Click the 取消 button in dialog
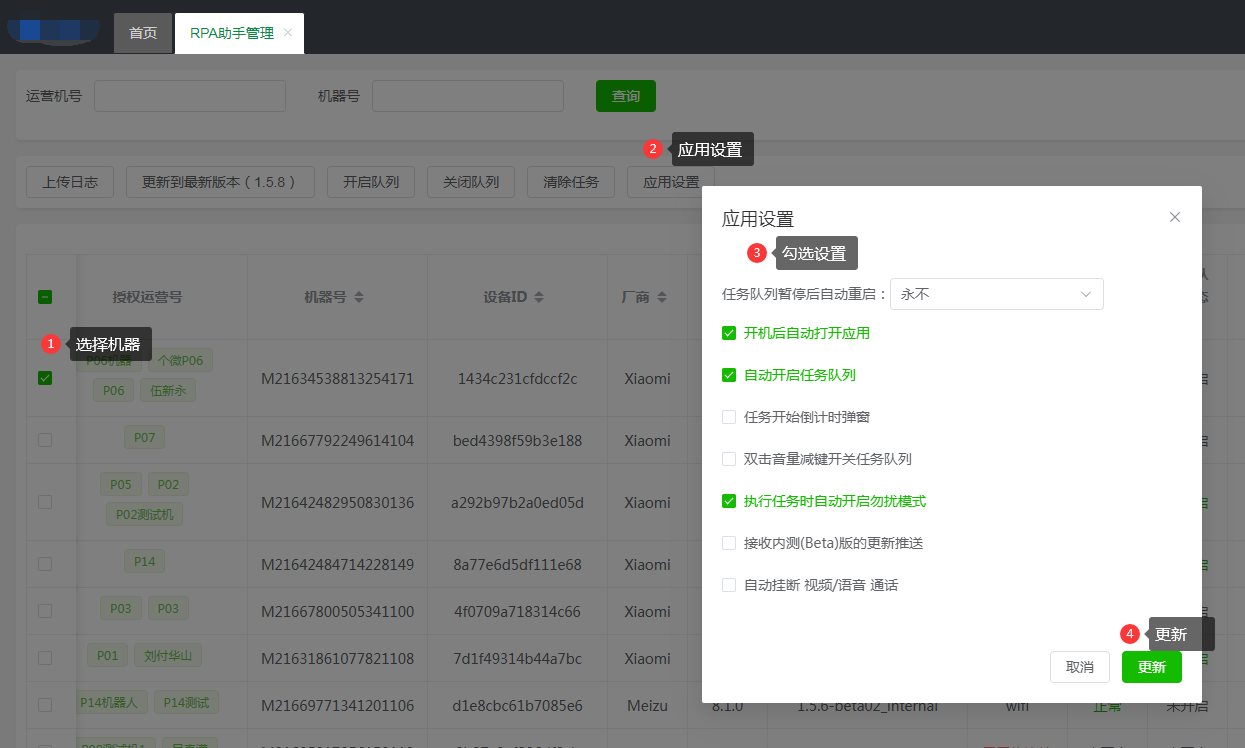Viewport: 1245px width, 748px height. click(x=1080, y=667)
